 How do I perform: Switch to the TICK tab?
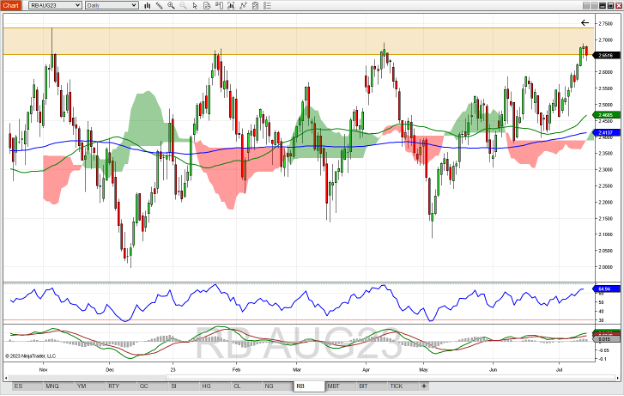pos(403,386)
